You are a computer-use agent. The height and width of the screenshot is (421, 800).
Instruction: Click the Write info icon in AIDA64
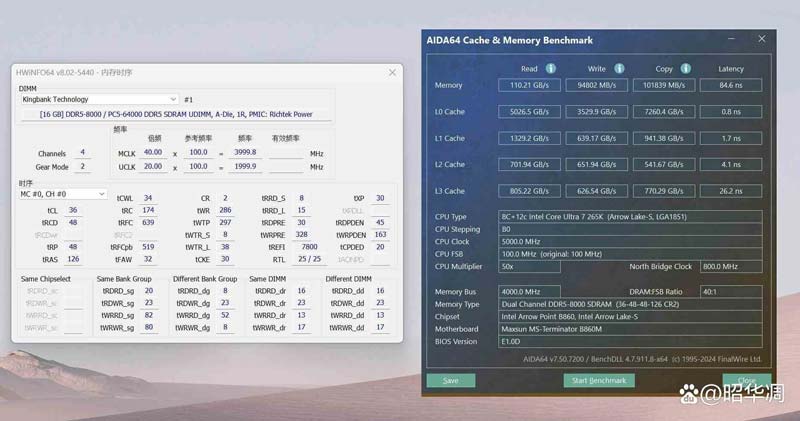coord(619,68)
